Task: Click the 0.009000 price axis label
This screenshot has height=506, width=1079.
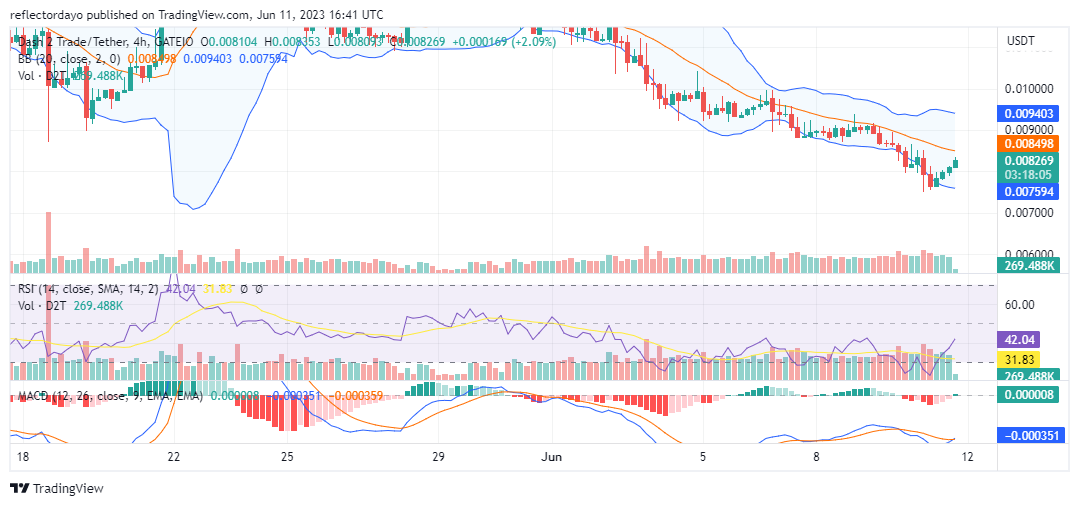Action: (1030, 129)
